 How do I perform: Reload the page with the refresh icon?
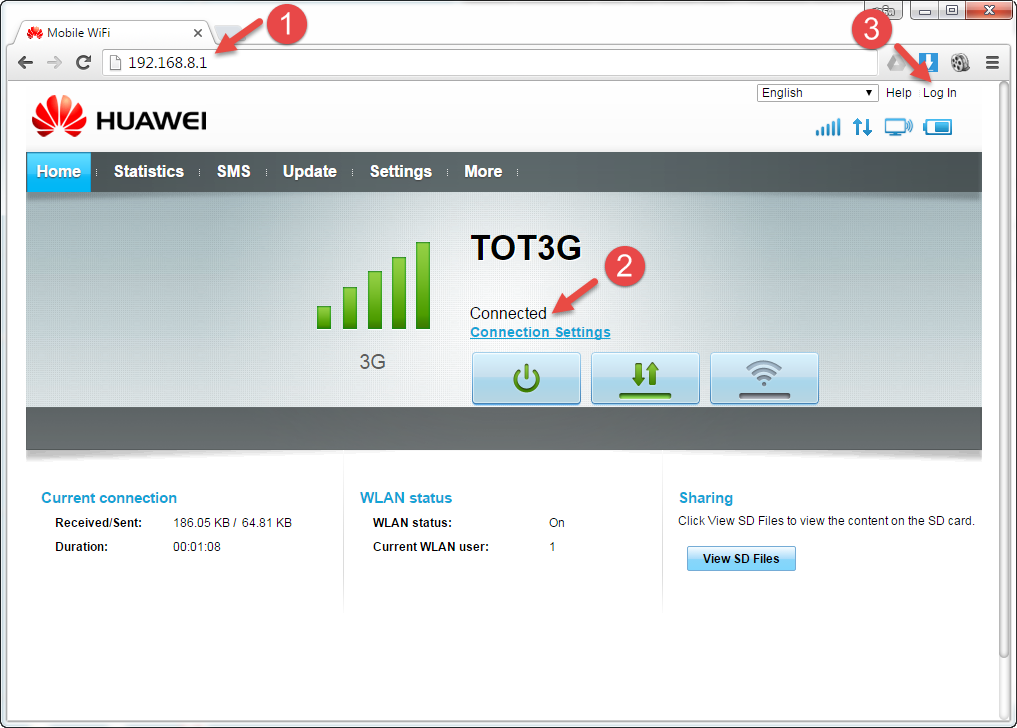point(83,62)
